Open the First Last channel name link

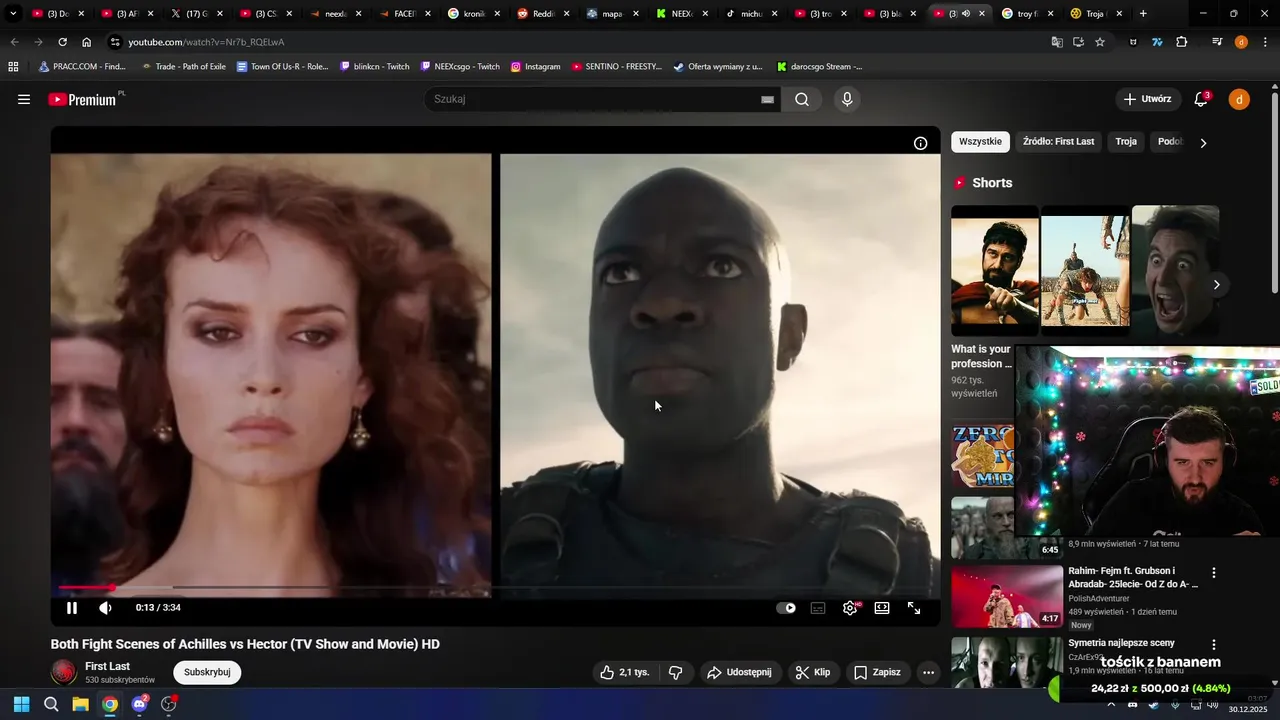pos(107,666)
